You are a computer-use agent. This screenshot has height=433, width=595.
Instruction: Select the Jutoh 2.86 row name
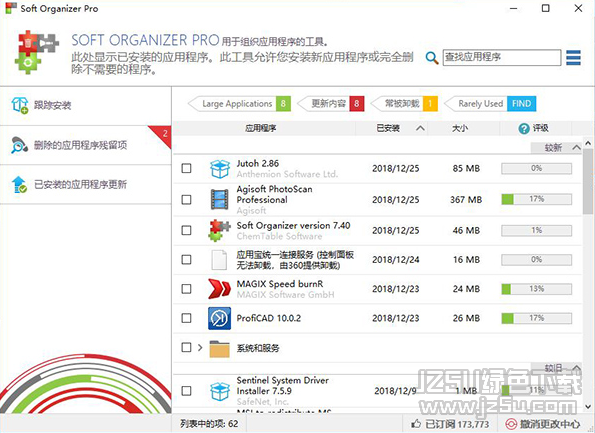click(x=258, y=164)
